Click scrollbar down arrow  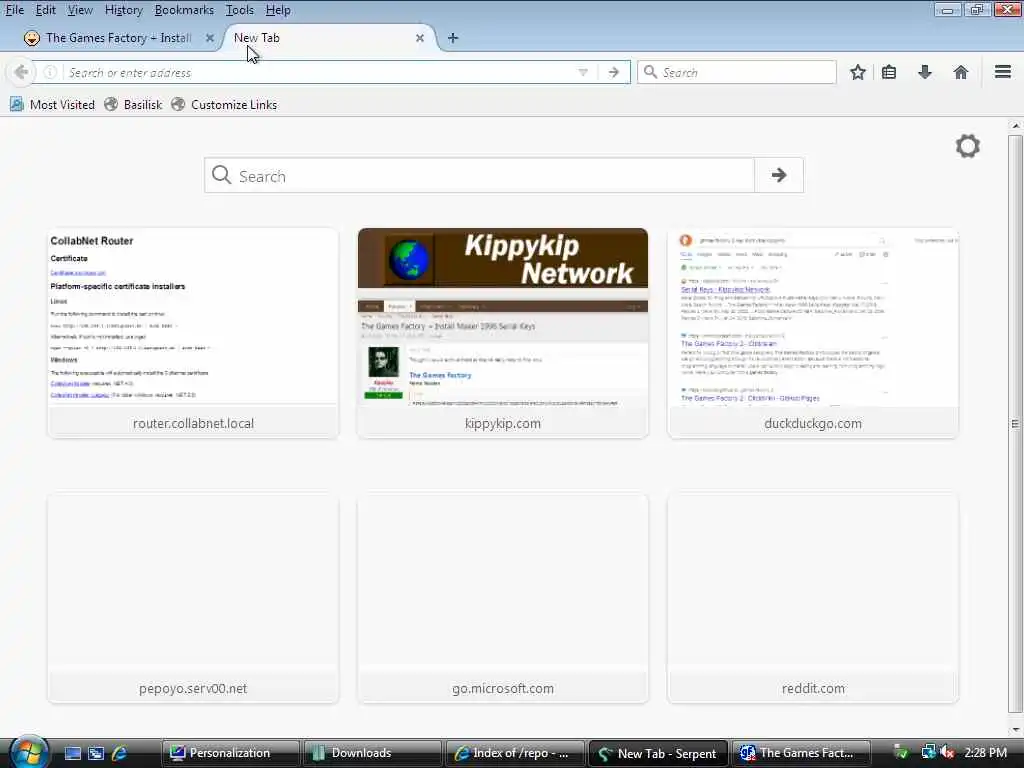tap(1015, 729)
